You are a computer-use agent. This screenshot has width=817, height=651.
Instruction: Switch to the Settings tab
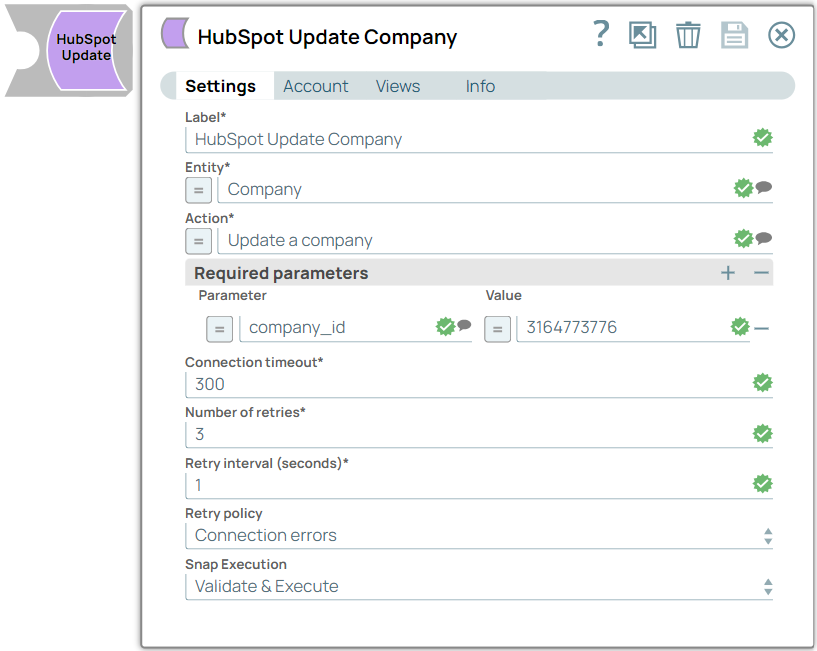[220, 86]
